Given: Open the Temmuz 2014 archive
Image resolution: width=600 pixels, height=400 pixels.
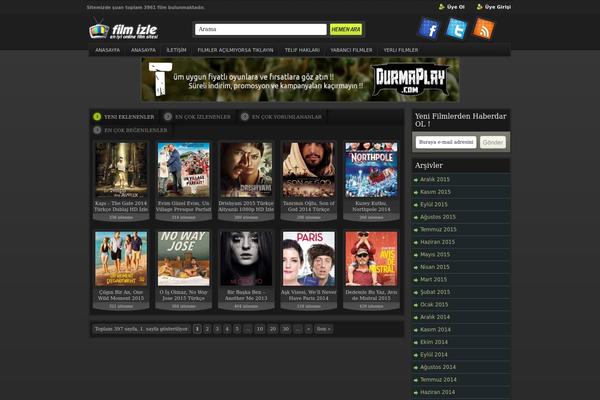Looking at the screenshot, I should coord(438,379).
